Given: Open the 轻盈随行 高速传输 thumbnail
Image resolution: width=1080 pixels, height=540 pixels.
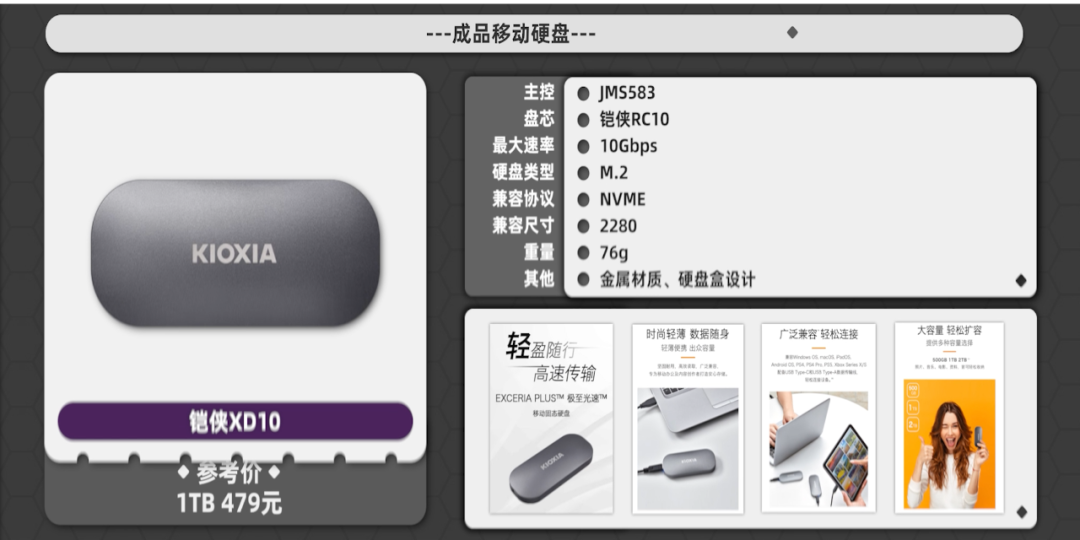Looking at the screenshot, I should tap(551, 418).
